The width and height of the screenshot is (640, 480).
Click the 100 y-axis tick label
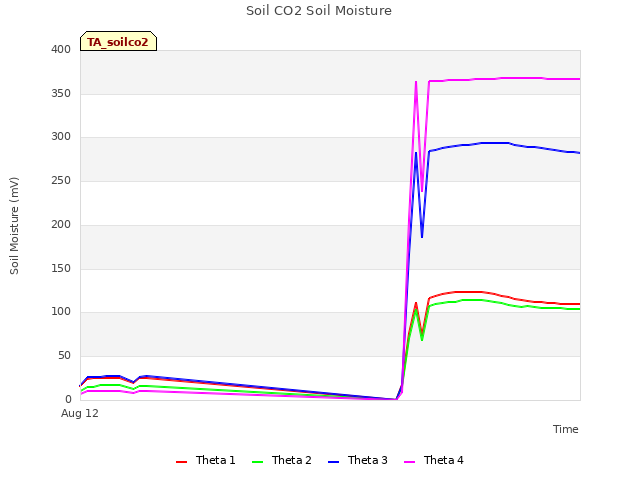pyautogui.click(x=61, y=312)
